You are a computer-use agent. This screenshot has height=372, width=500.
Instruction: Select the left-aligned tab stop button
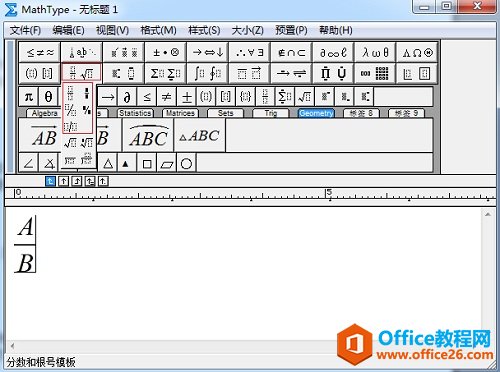point(50,181)
